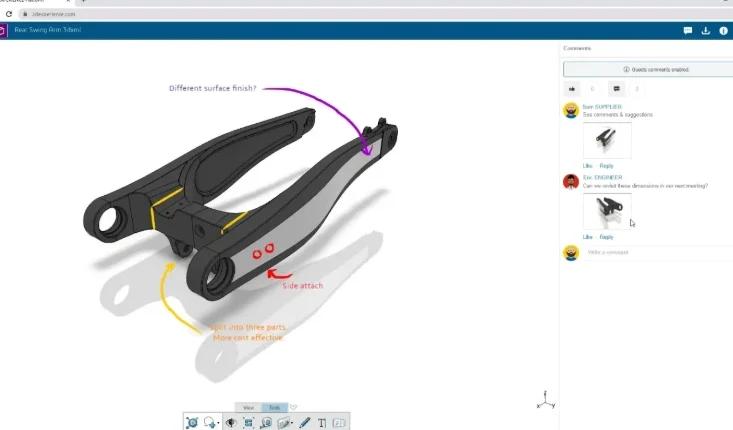Click the thumbs-up likes icon
Viewport: 733px width, 430px height.
pyautogui.click(x=573, y=89)
